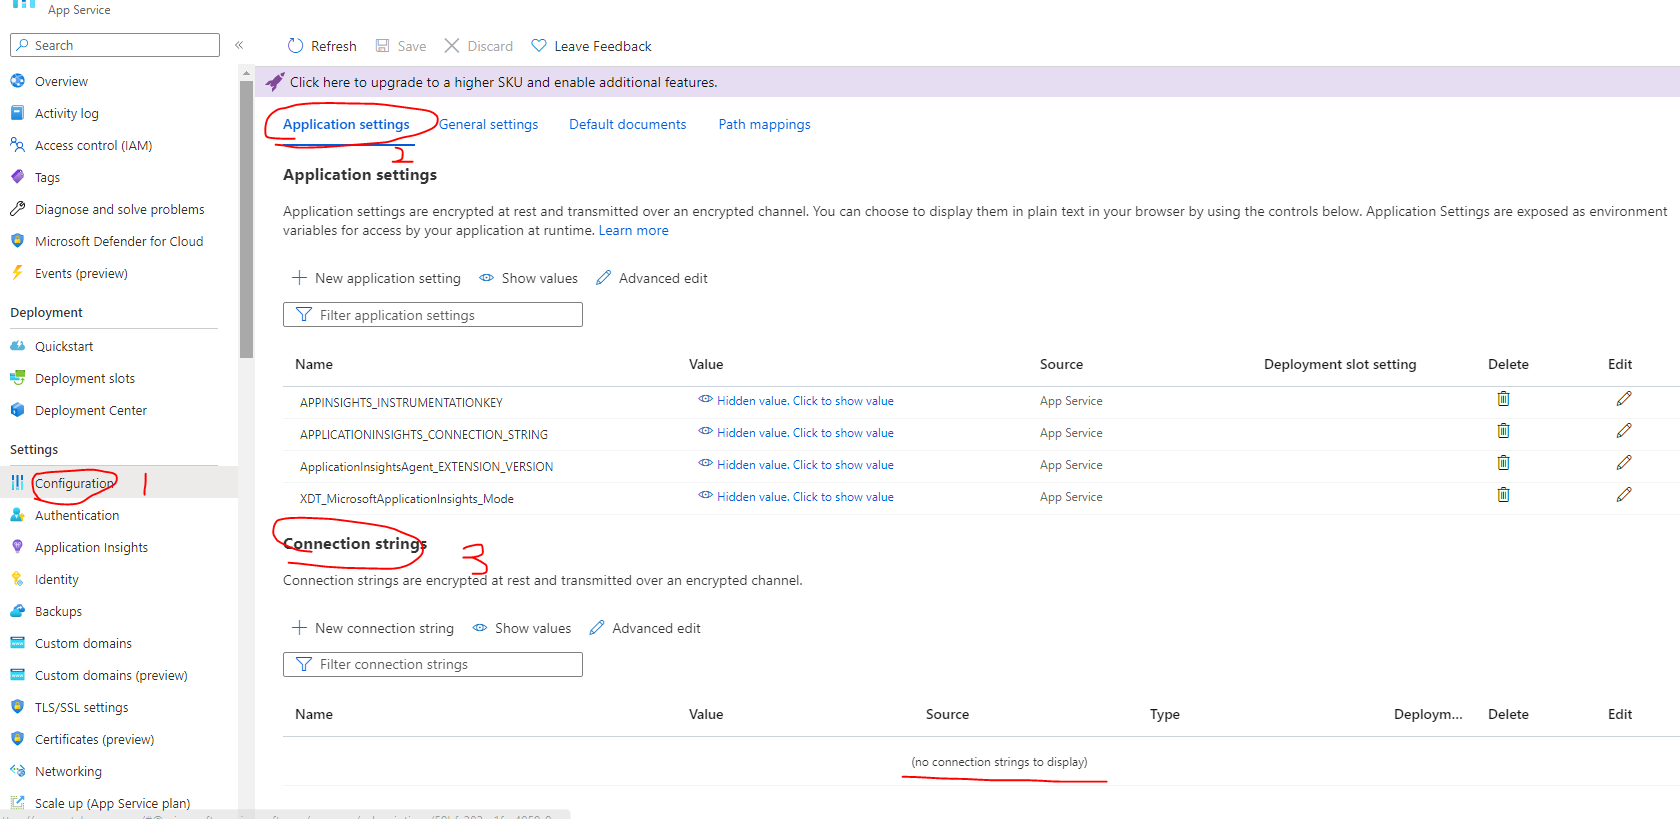Image resolution: width=1680 pixels, height=819 pixels.
Task: Click the Overview globe icon in sidebar
Action: point(17,81)
